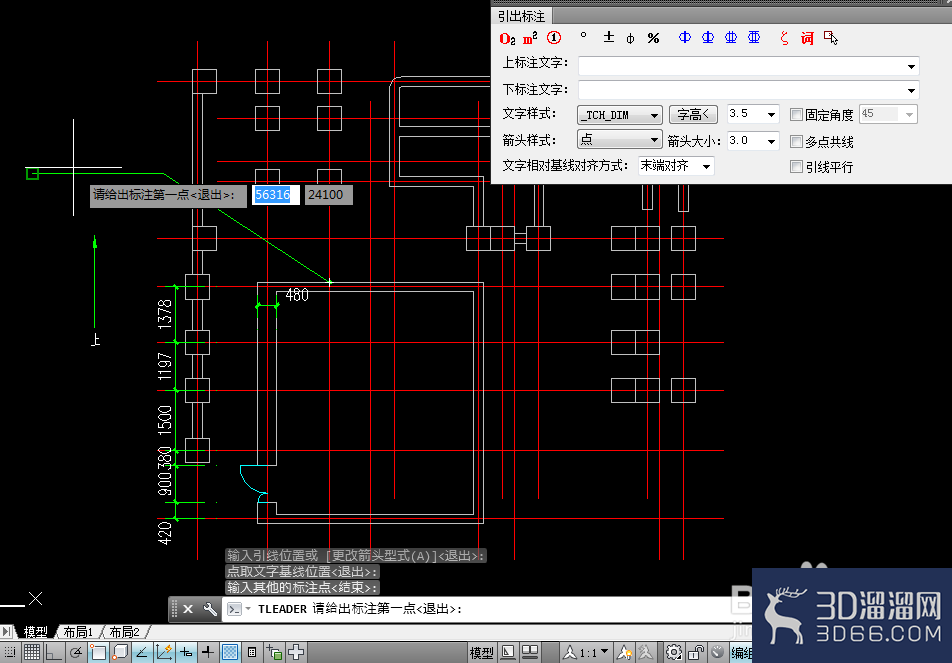Image resolution: width=952 pixels, height=663 pixels.
Task: Toggle dynamic UCS in status bar
Action: (164, 652)
